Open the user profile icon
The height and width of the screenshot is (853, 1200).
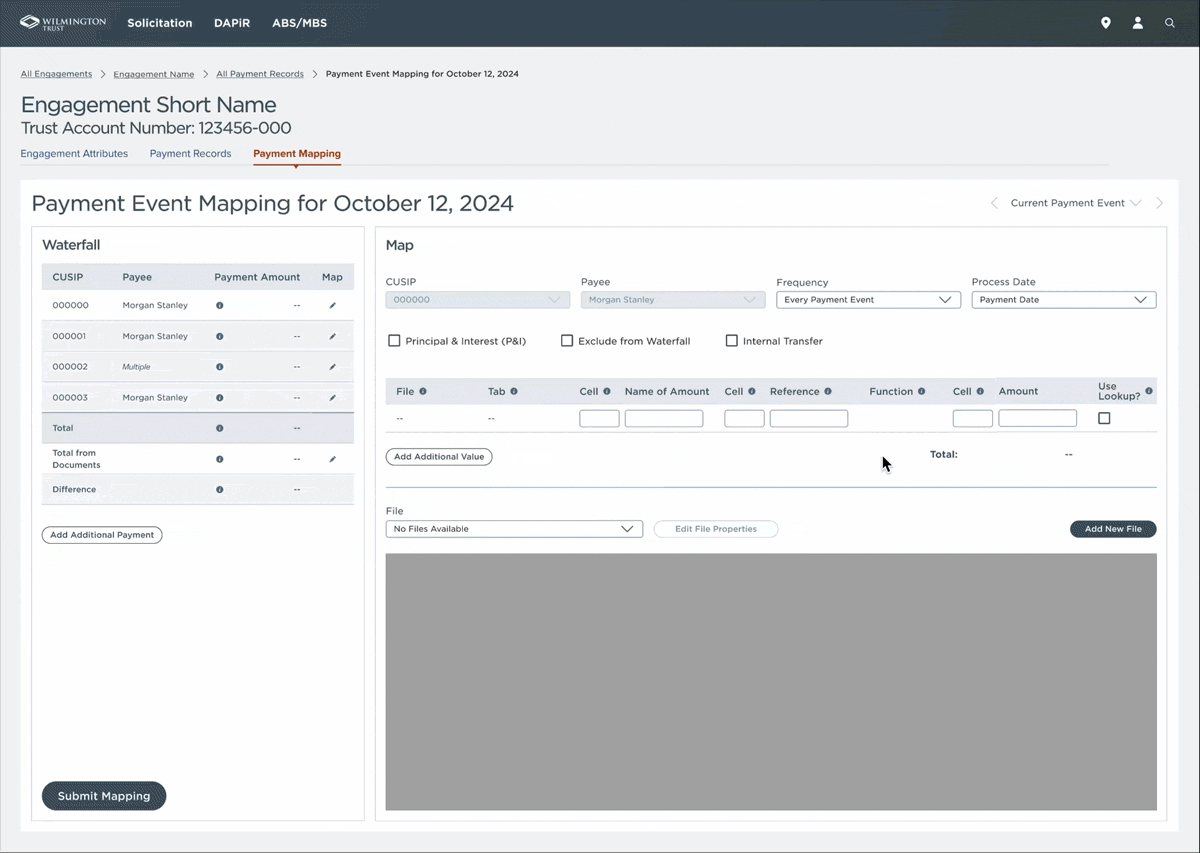tap(1137, 23)
